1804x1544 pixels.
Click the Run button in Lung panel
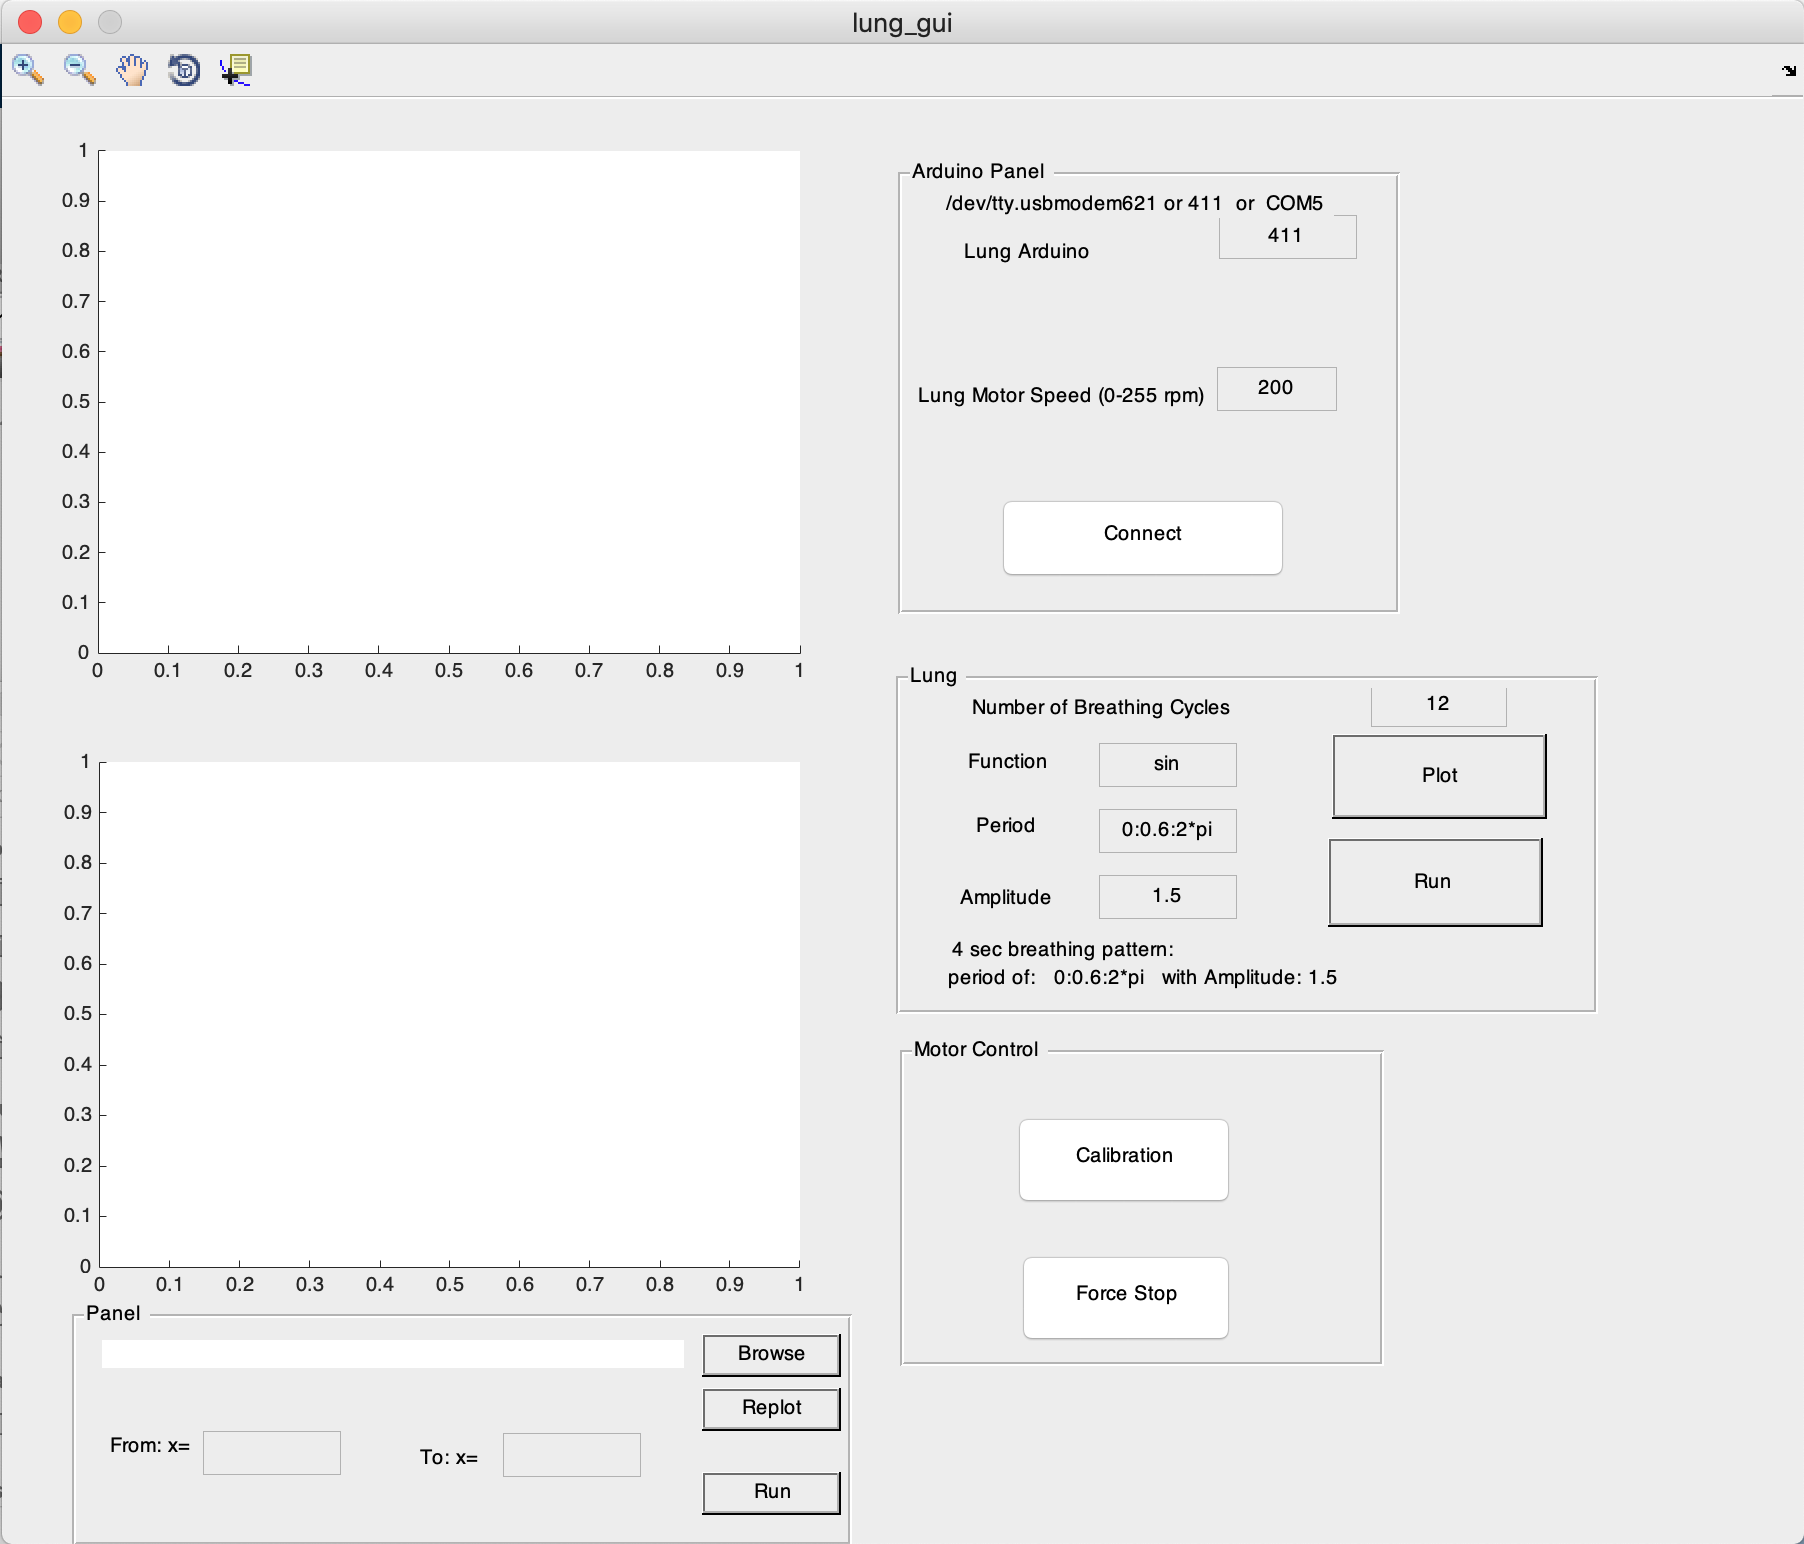pos(1435,882)
